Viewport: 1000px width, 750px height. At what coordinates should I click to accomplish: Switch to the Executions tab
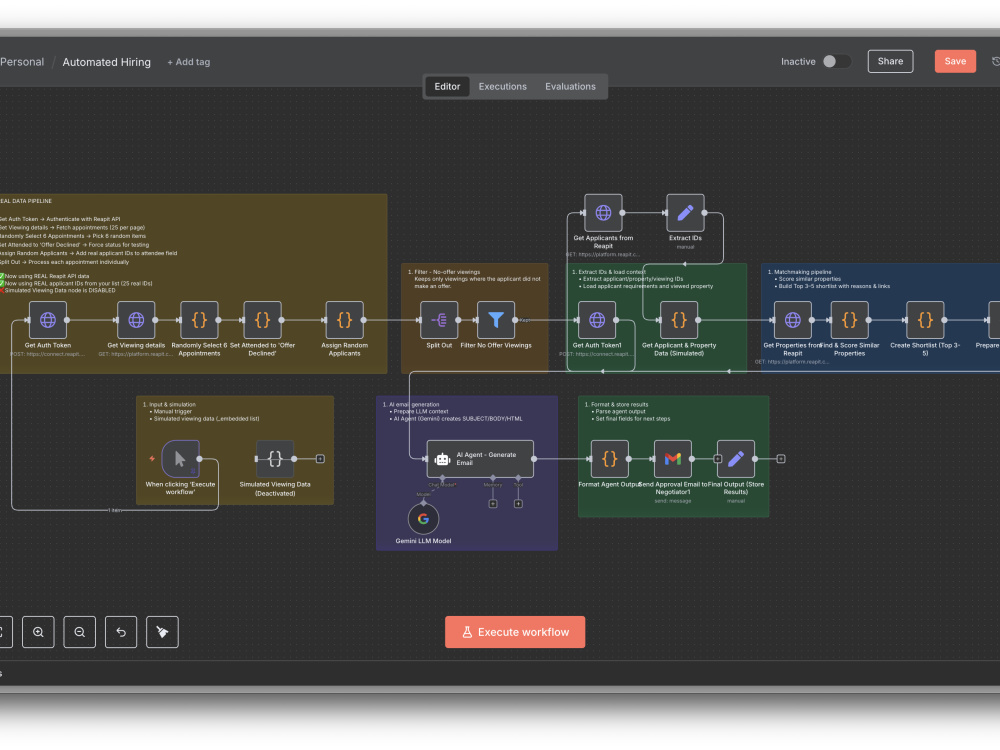[x=503, y=87]
